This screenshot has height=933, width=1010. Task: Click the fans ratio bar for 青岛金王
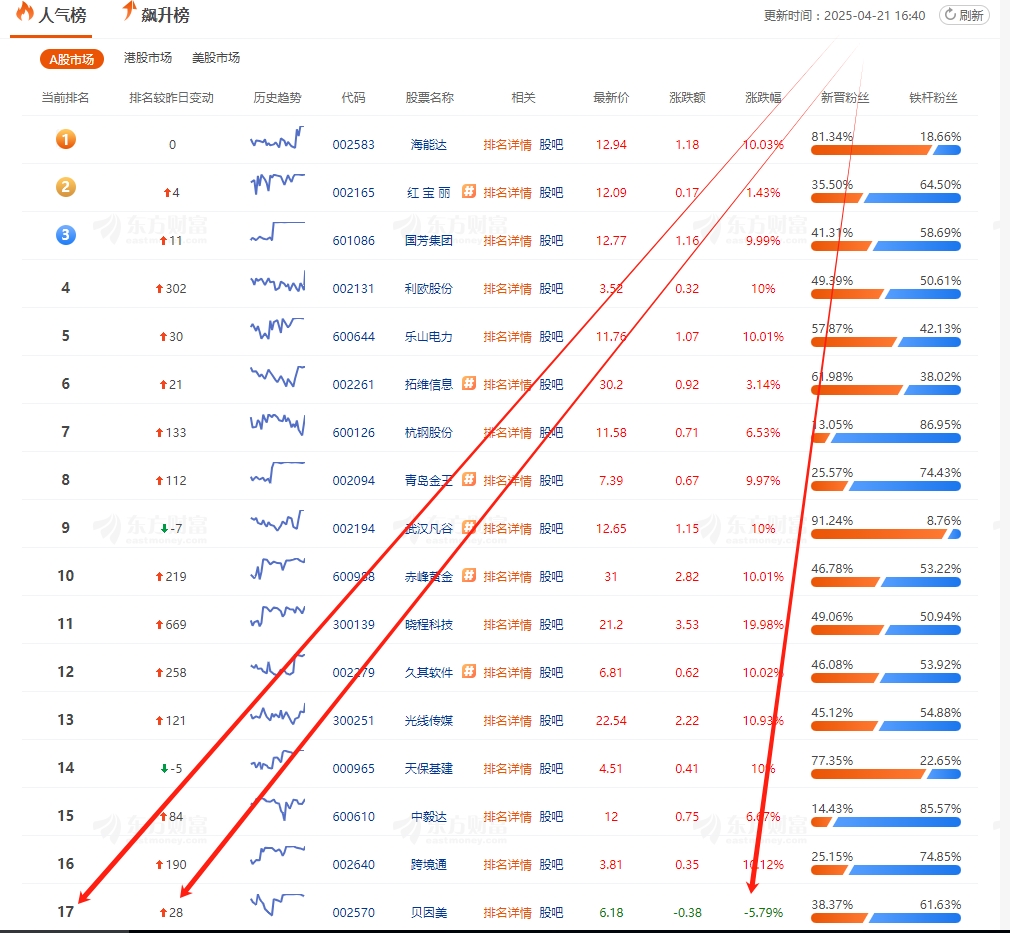click(886, 486)
